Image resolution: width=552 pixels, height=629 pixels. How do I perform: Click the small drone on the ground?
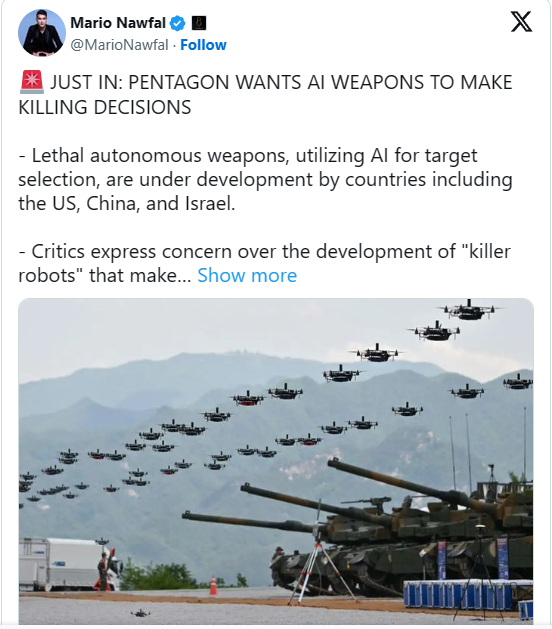coord(140,613)
